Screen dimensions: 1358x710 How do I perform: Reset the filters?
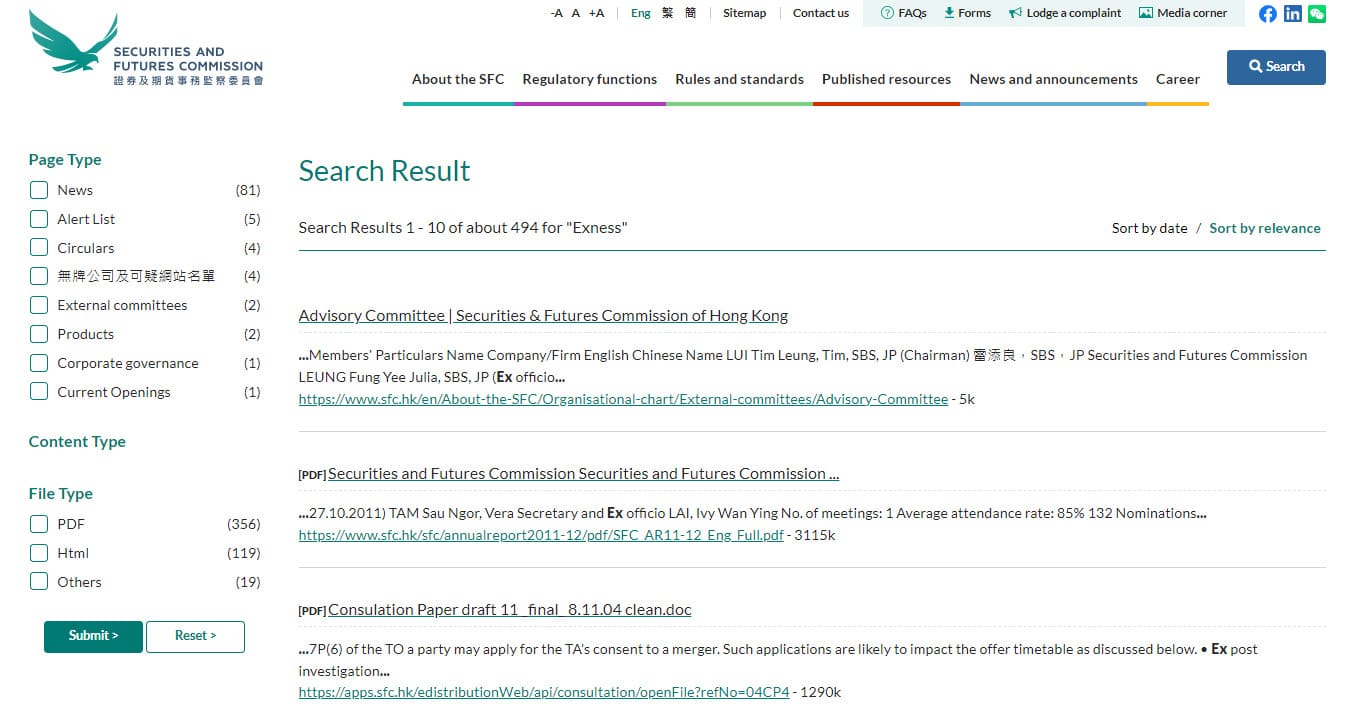pos(195,636)
